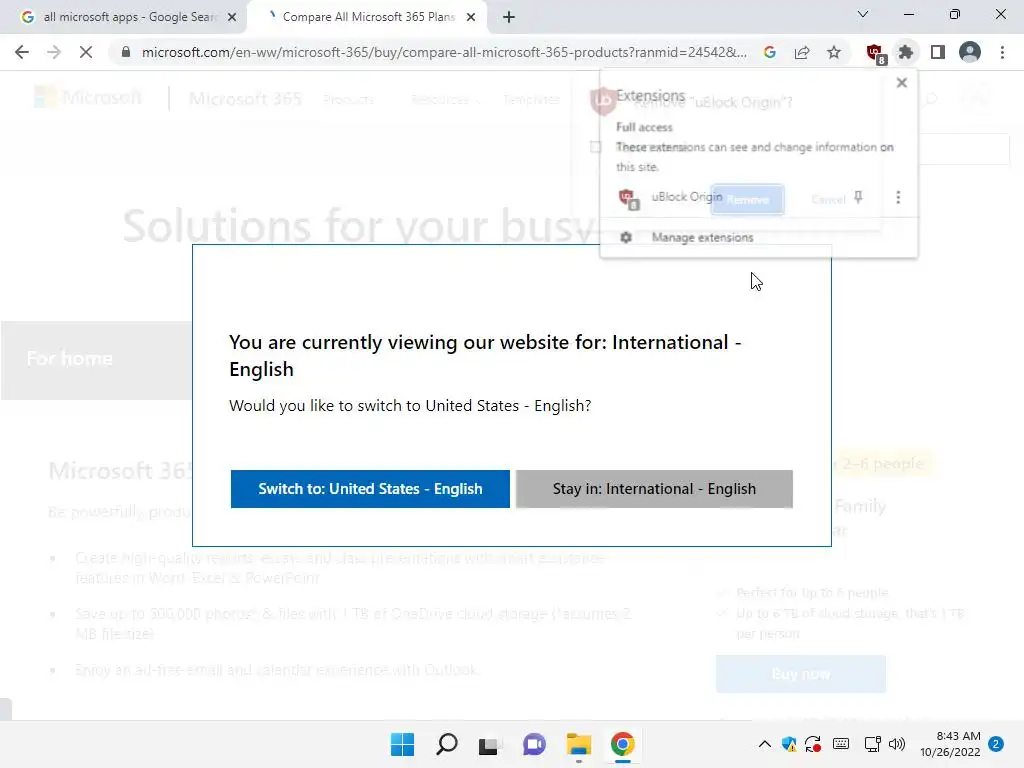Stop loading the page
Image resolution: width=1024 pixels, height=768 pixels.
click(x=86, y=52)
